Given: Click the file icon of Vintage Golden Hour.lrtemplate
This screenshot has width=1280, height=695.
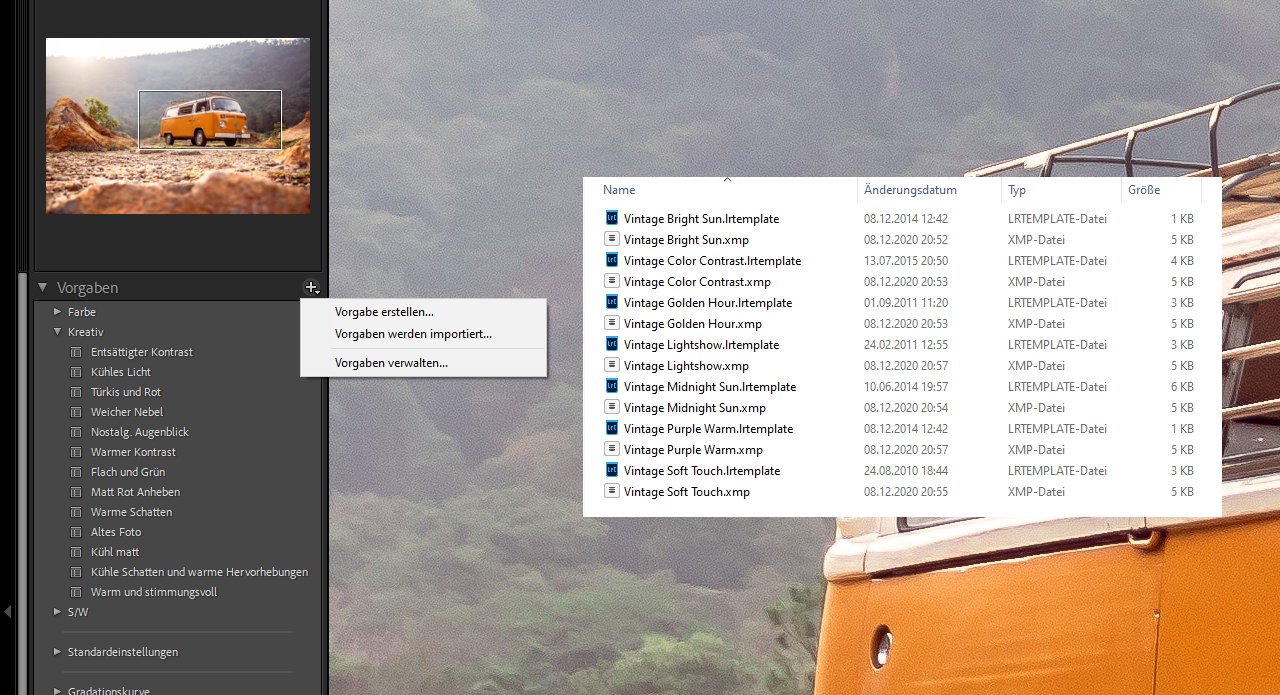Looking at the screenshot, I should (612, 302).
